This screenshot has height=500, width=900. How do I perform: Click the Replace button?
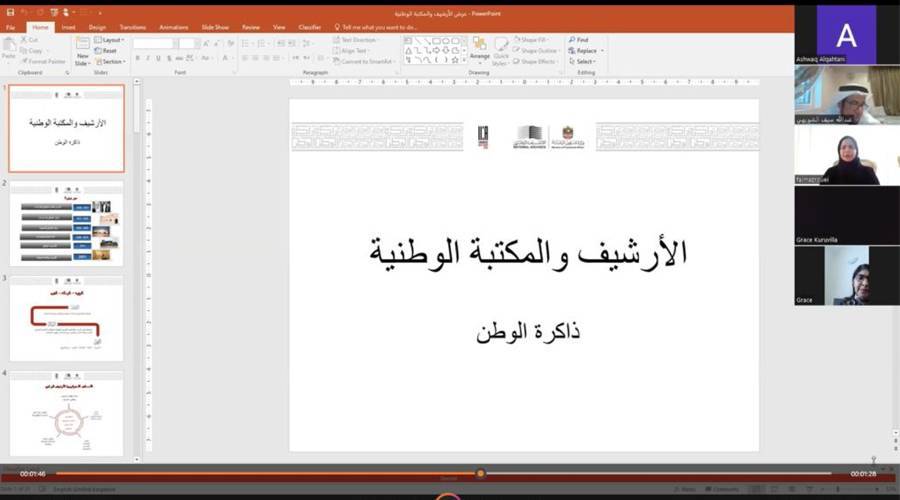[585, 51]
